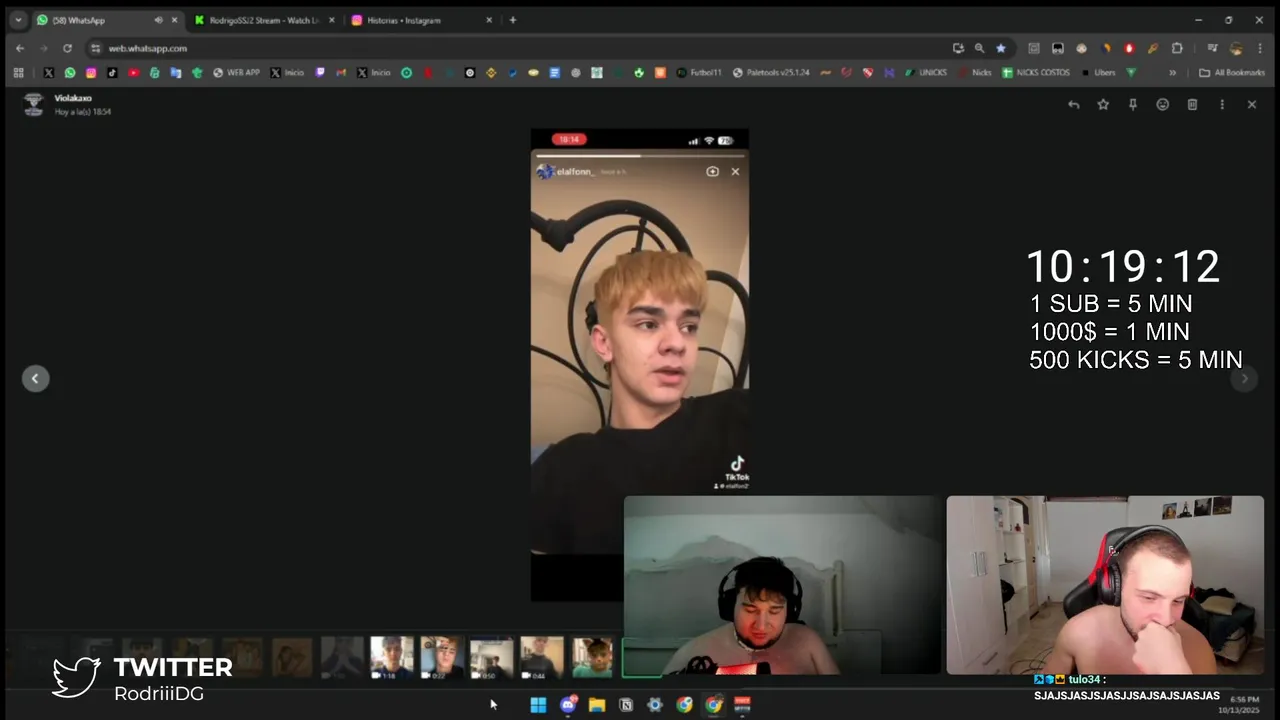Screen dimensions: 1280x720
Task: React with the emoji icon
Action: click(x=1162, y=104)
